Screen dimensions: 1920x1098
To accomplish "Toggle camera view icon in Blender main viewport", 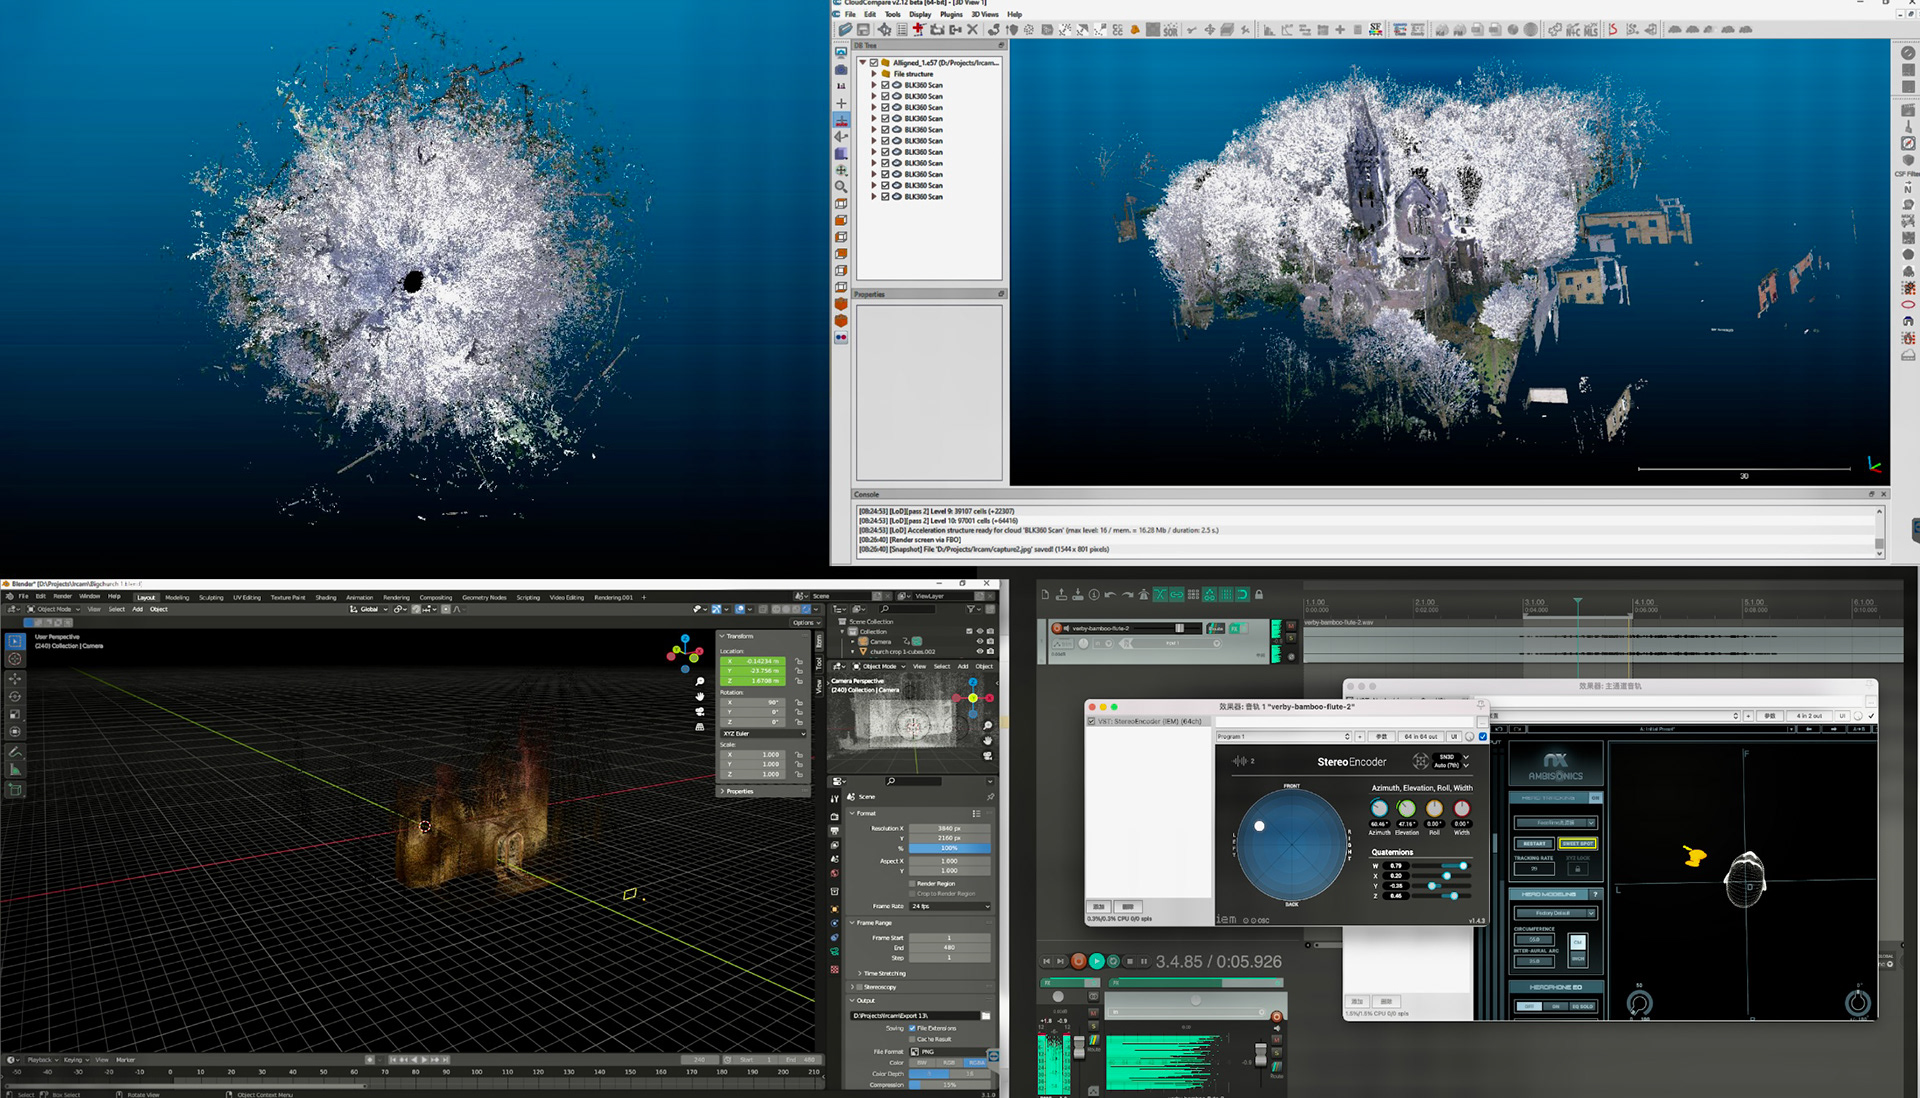I will [700, 711].
